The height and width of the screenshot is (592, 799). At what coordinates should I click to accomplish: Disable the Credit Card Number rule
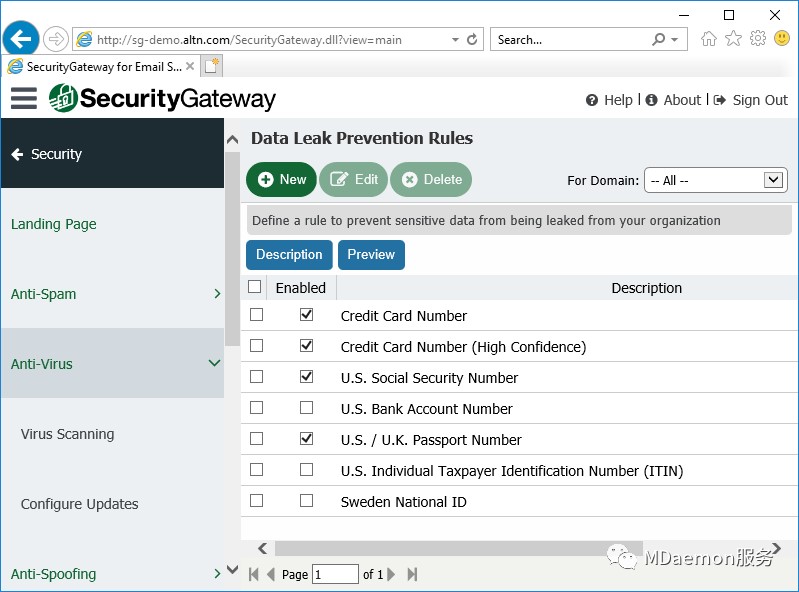(306, 315)
